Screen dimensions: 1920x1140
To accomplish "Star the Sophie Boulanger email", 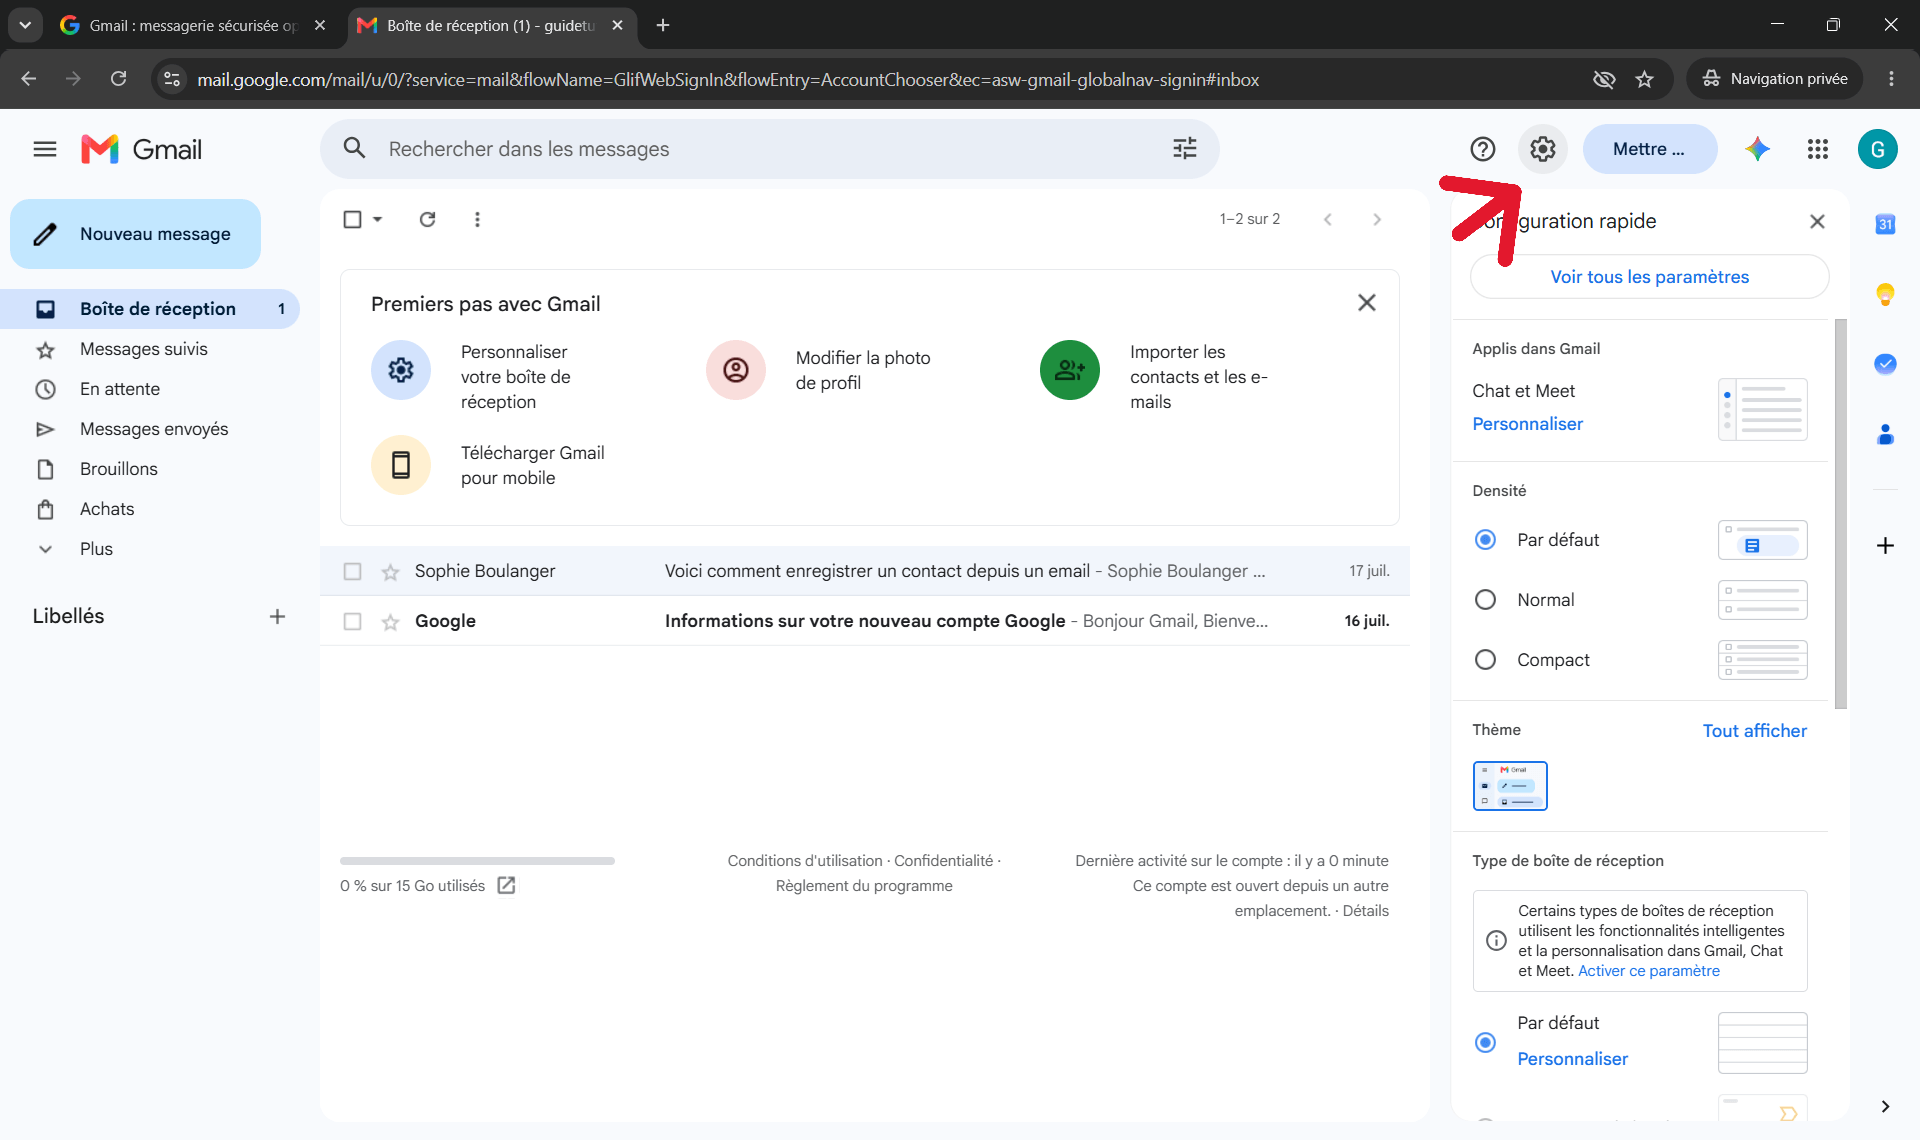I will [390, 572].
